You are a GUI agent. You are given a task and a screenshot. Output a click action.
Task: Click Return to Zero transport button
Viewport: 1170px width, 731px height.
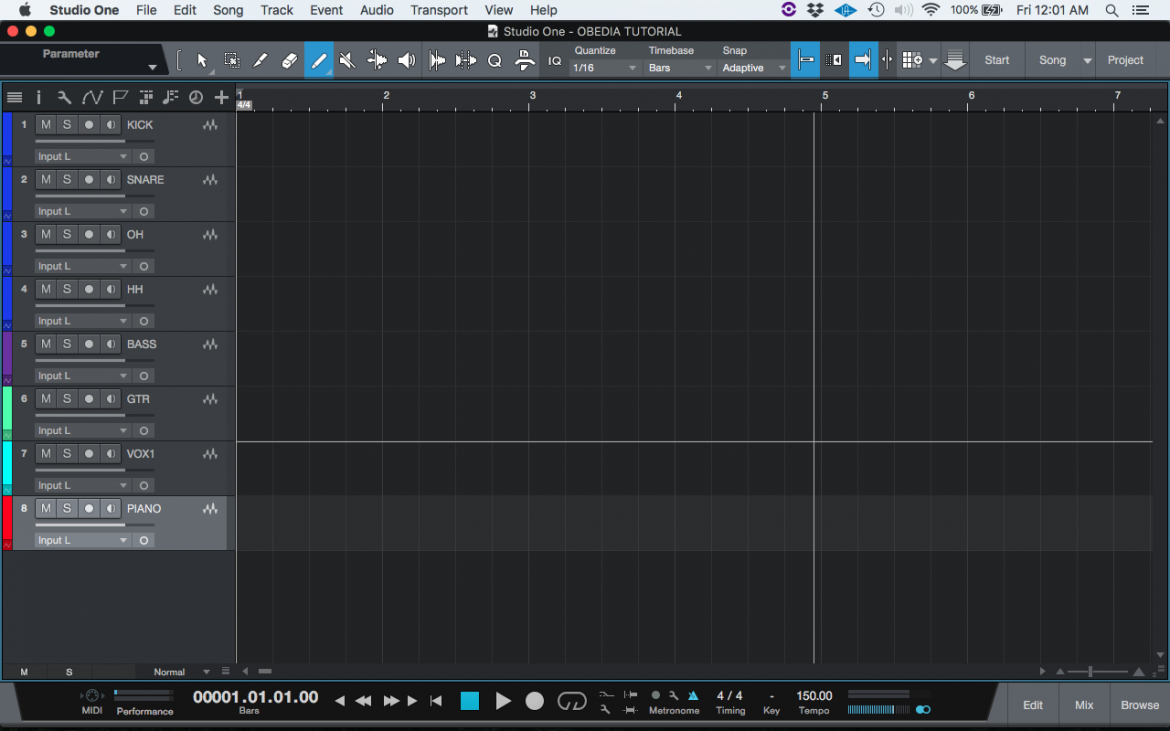pyautogui.click(x=436, y=701)
